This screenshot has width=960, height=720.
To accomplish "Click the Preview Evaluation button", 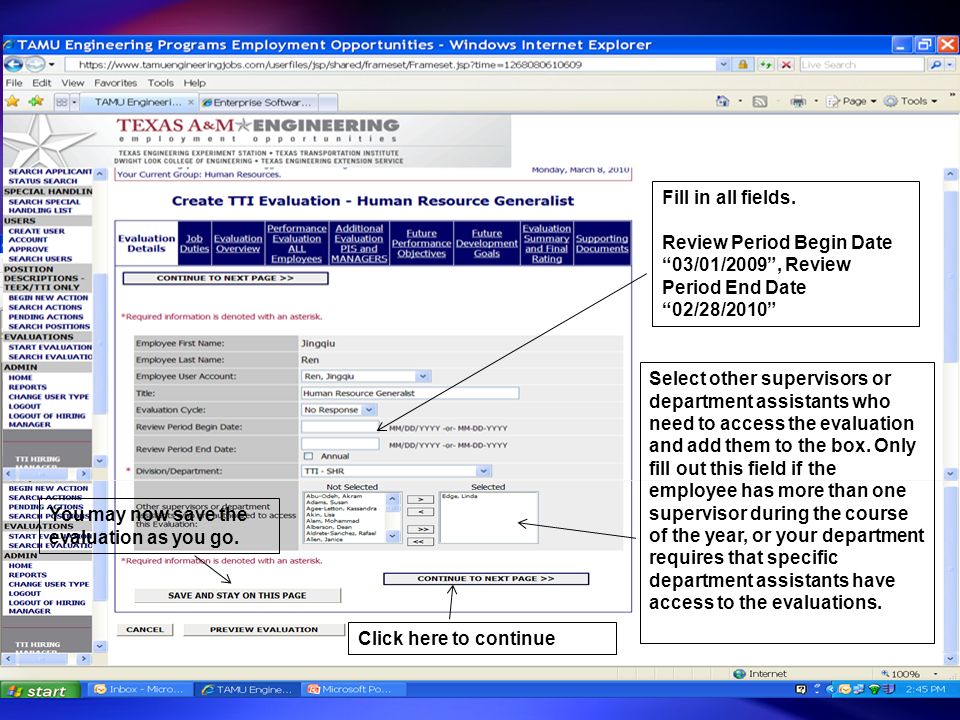I will [264, 629].
